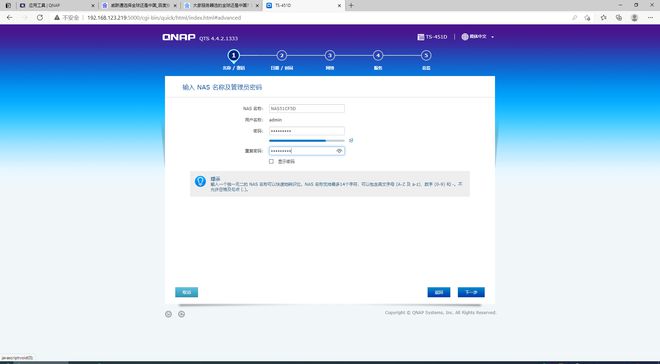Viewport: 660px width, 364px height.
Task: Select the step 3 network circle
Action: coord(330,56)
